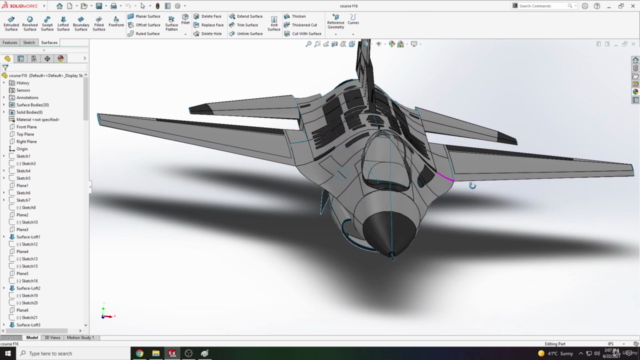640x360 pixels.
Task: Open File Explorer from the taskbar
Action: click(x=156, y=353)
